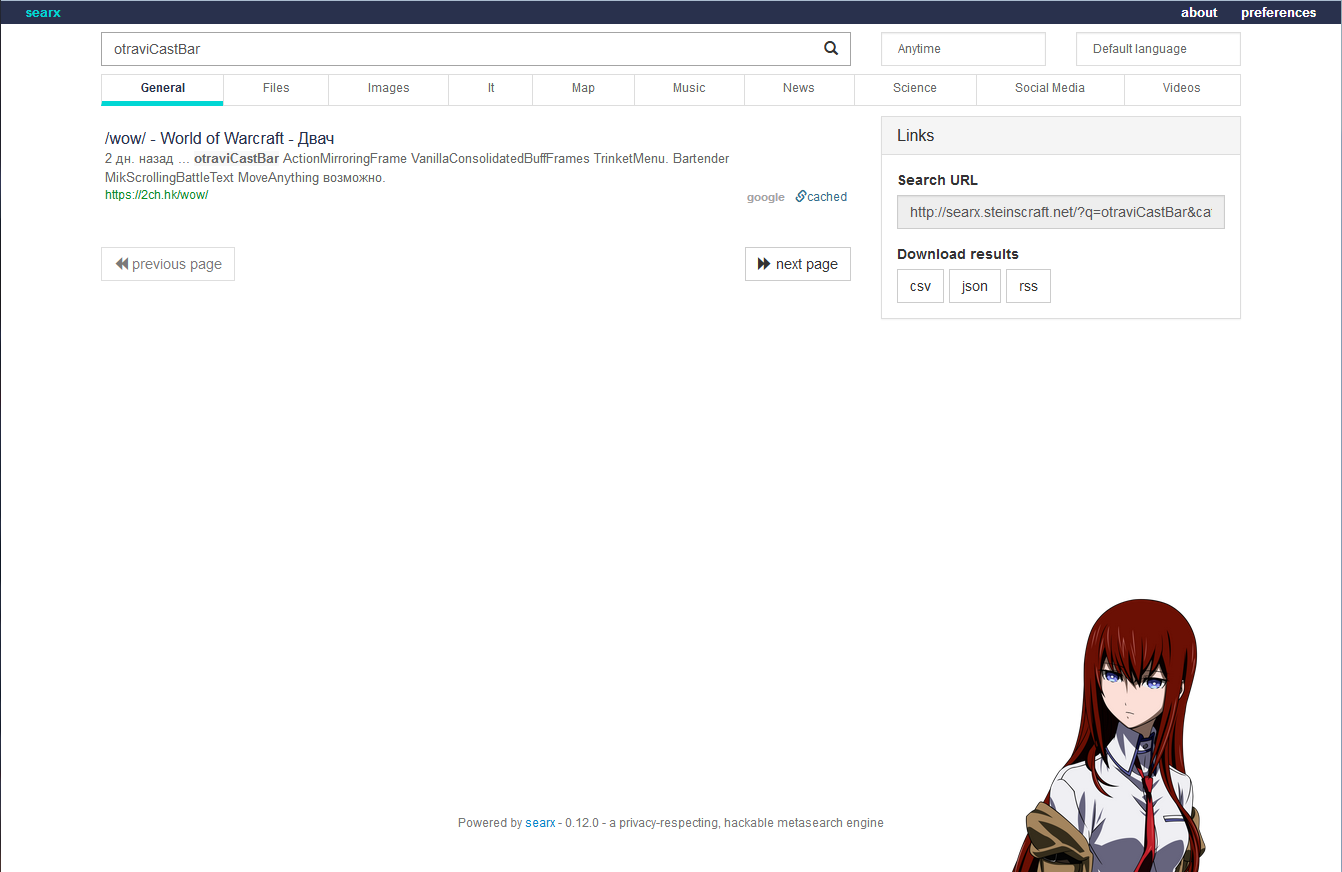1342x872 pixels.
Task: Open the preferences page
Action: coord(1278,13)
